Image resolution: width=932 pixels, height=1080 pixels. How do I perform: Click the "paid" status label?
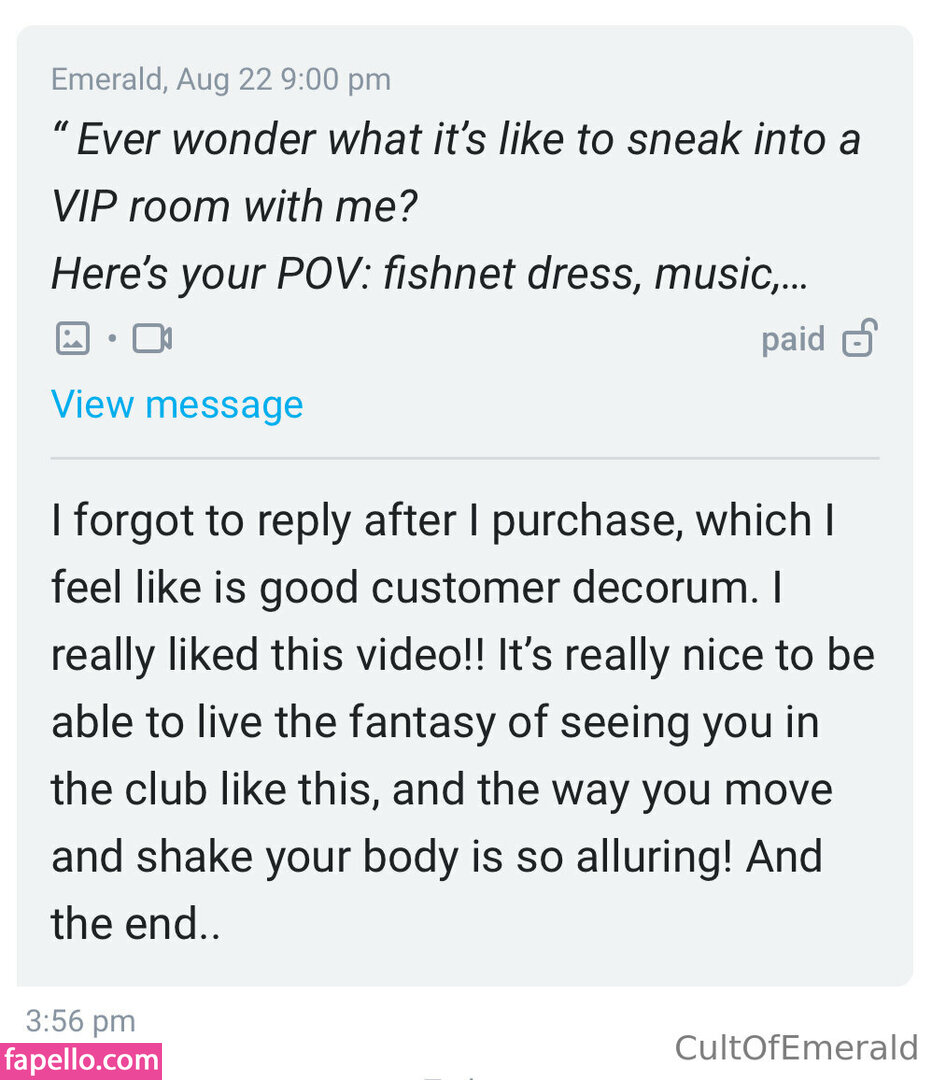tap(793, 339)
